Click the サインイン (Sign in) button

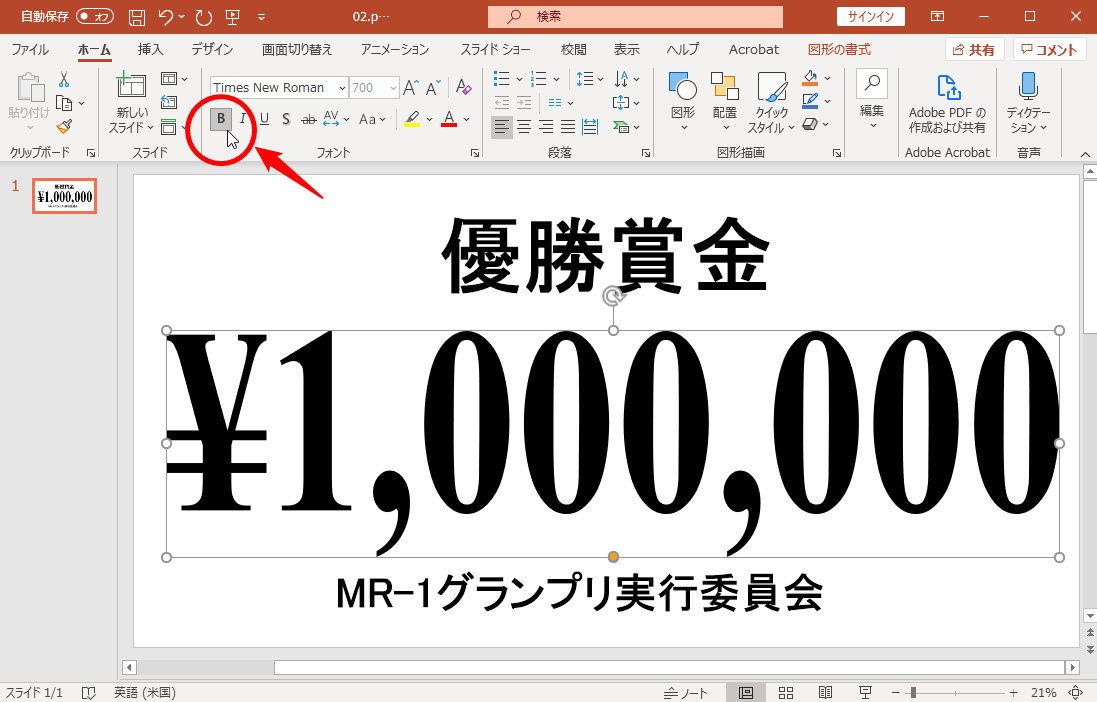[871, 16]
